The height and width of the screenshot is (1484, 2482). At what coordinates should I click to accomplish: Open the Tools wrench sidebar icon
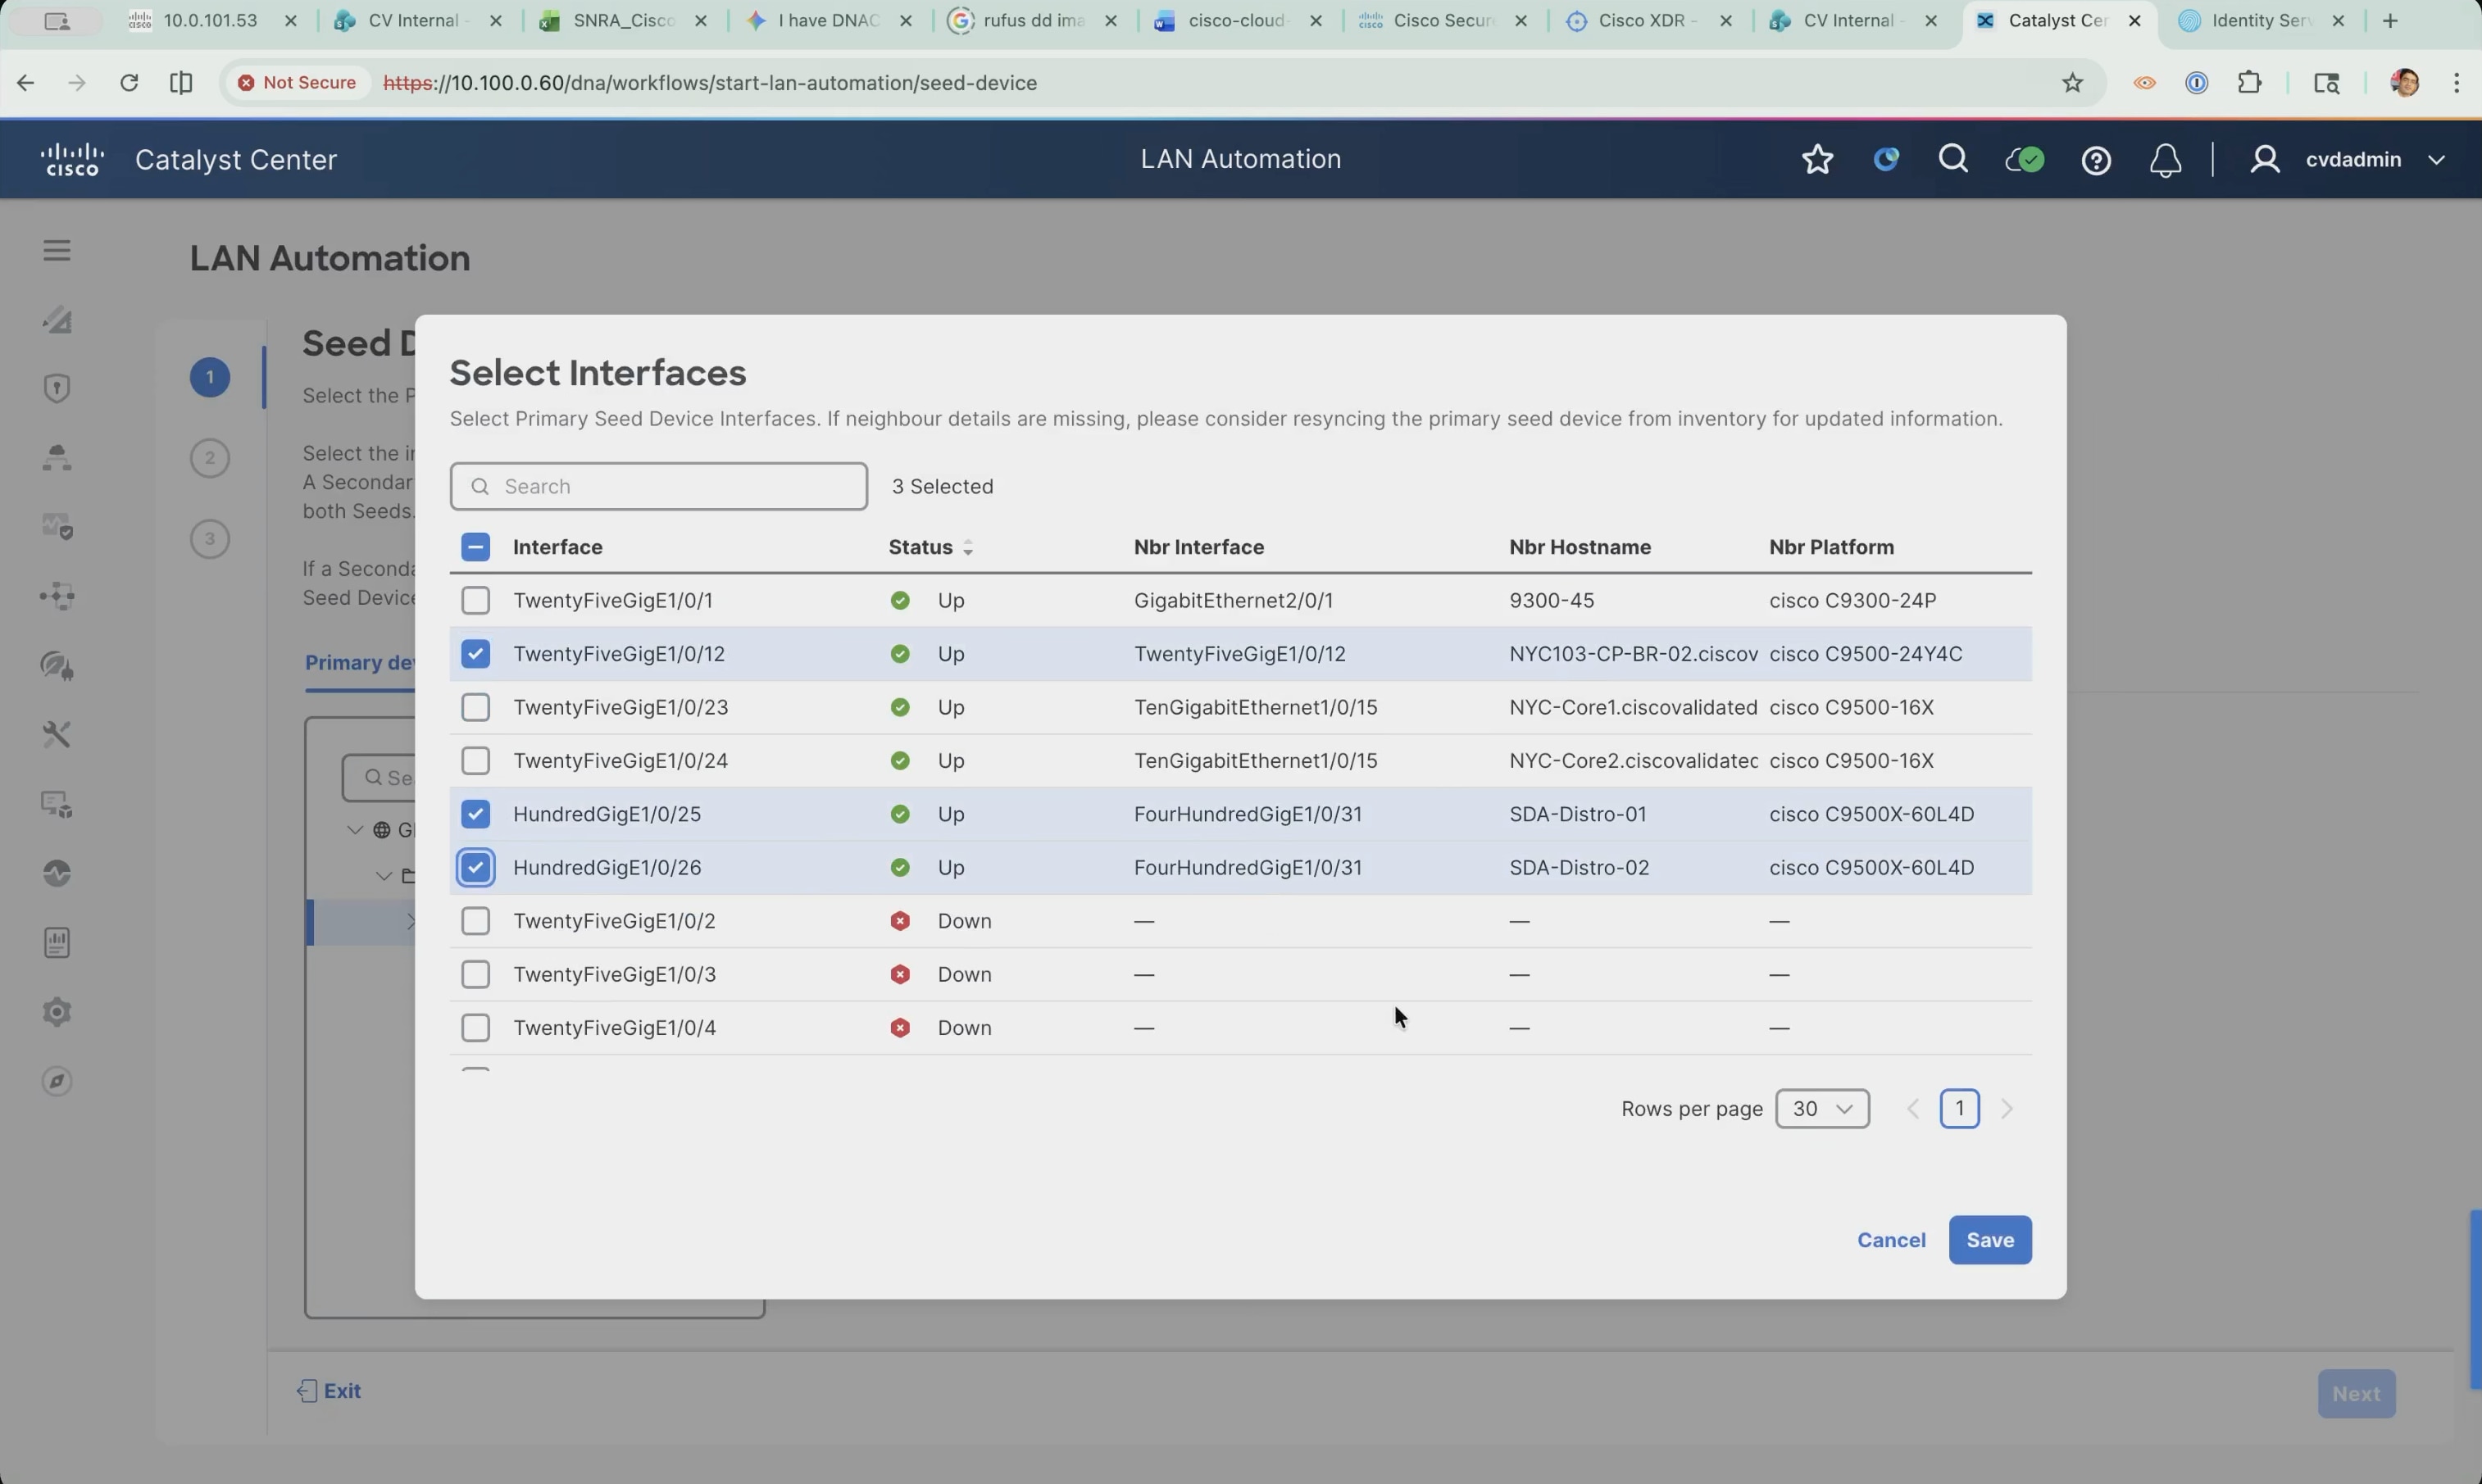tap(57, 735)
